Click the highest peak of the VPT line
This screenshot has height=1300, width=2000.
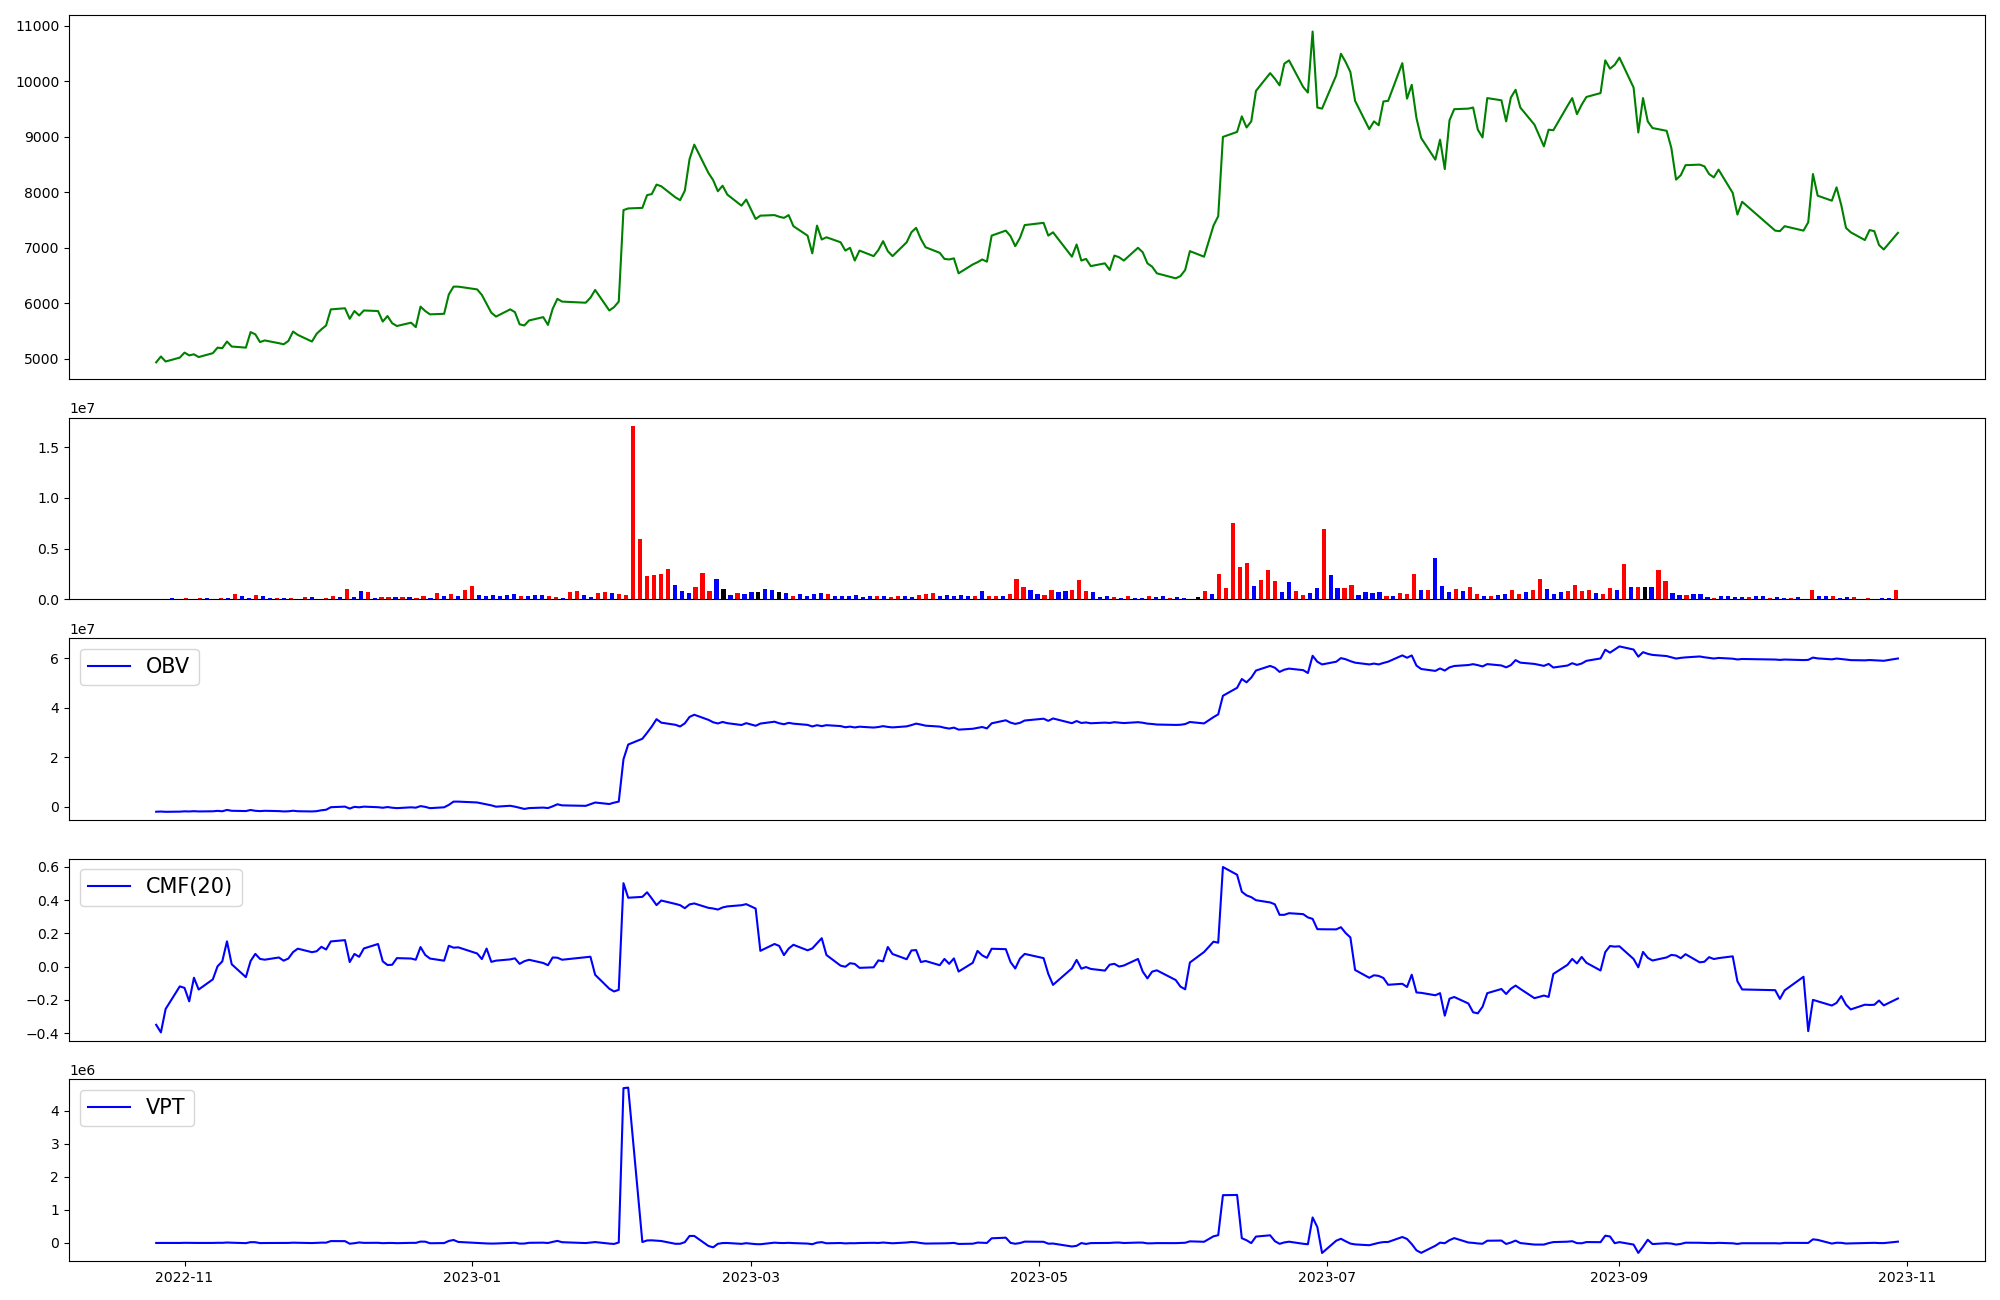coord(625,1089)
